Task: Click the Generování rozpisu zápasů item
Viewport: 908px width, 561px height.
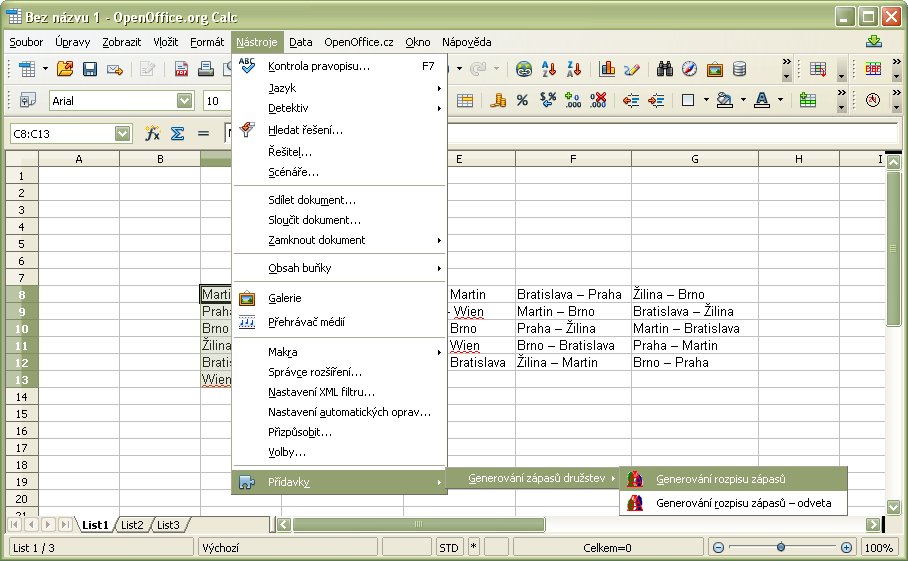Action: [x=733, y=479]
